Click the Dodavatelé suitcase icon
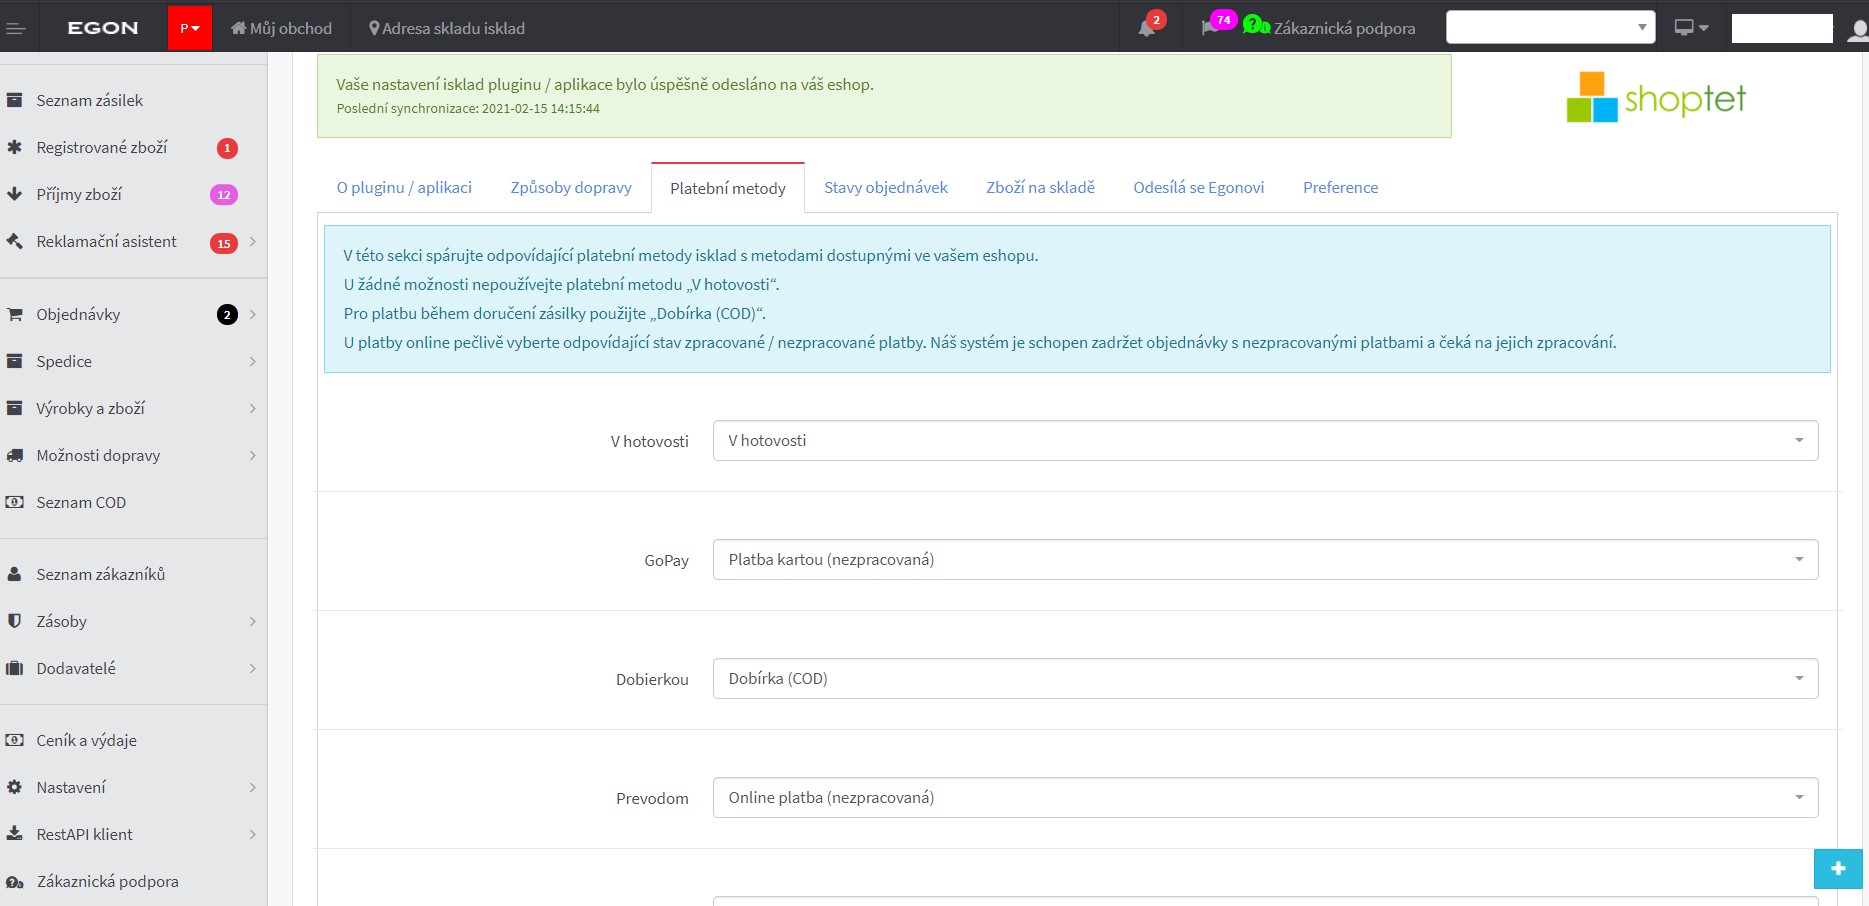The height and width of the screenshot is (906, 1869). coord(14,668)
